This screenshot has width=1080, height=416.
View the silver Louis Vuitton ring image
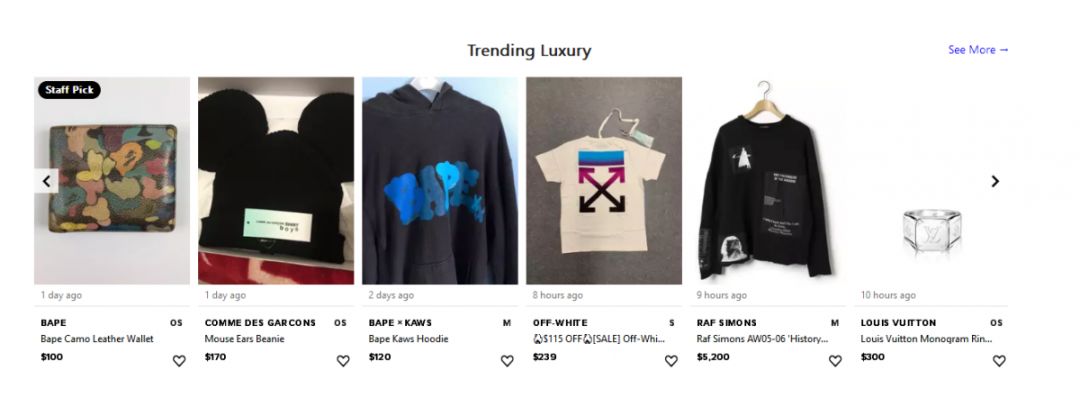coord(932,180)
